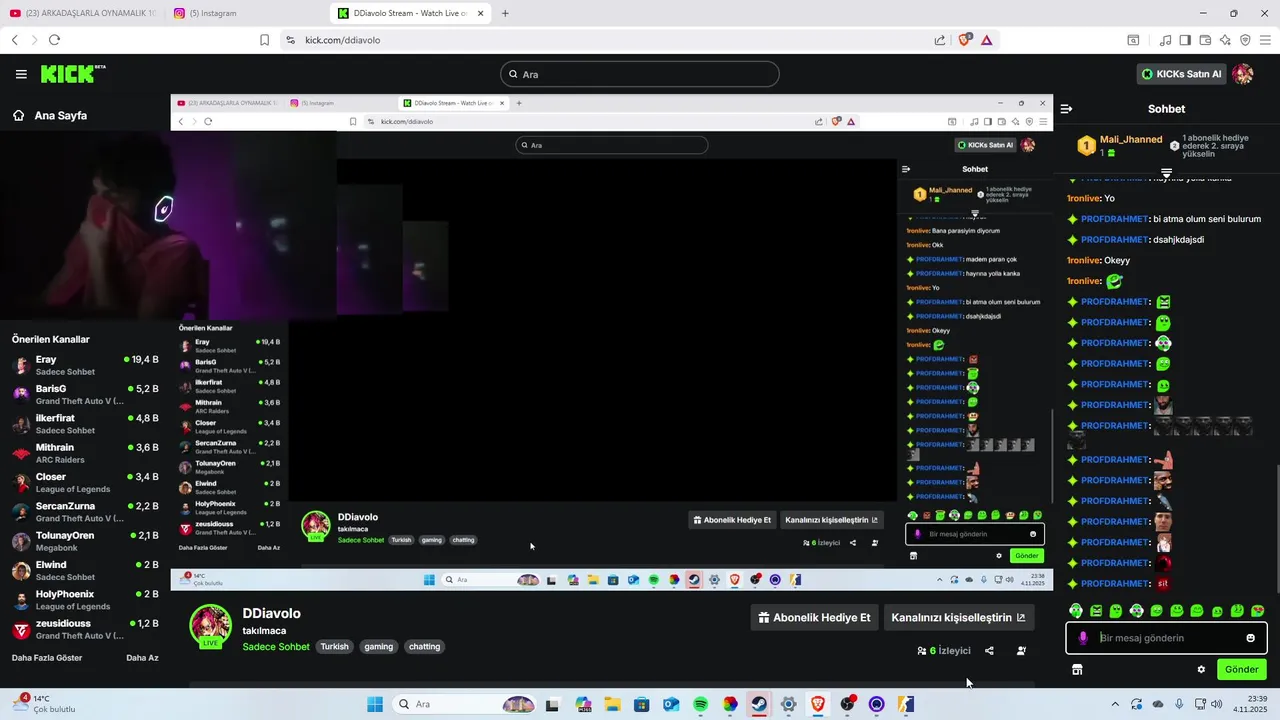This screenshot has height=720, width=1280.
Task: Open Brave Rewards triangle icon
Action: point(987,40)
